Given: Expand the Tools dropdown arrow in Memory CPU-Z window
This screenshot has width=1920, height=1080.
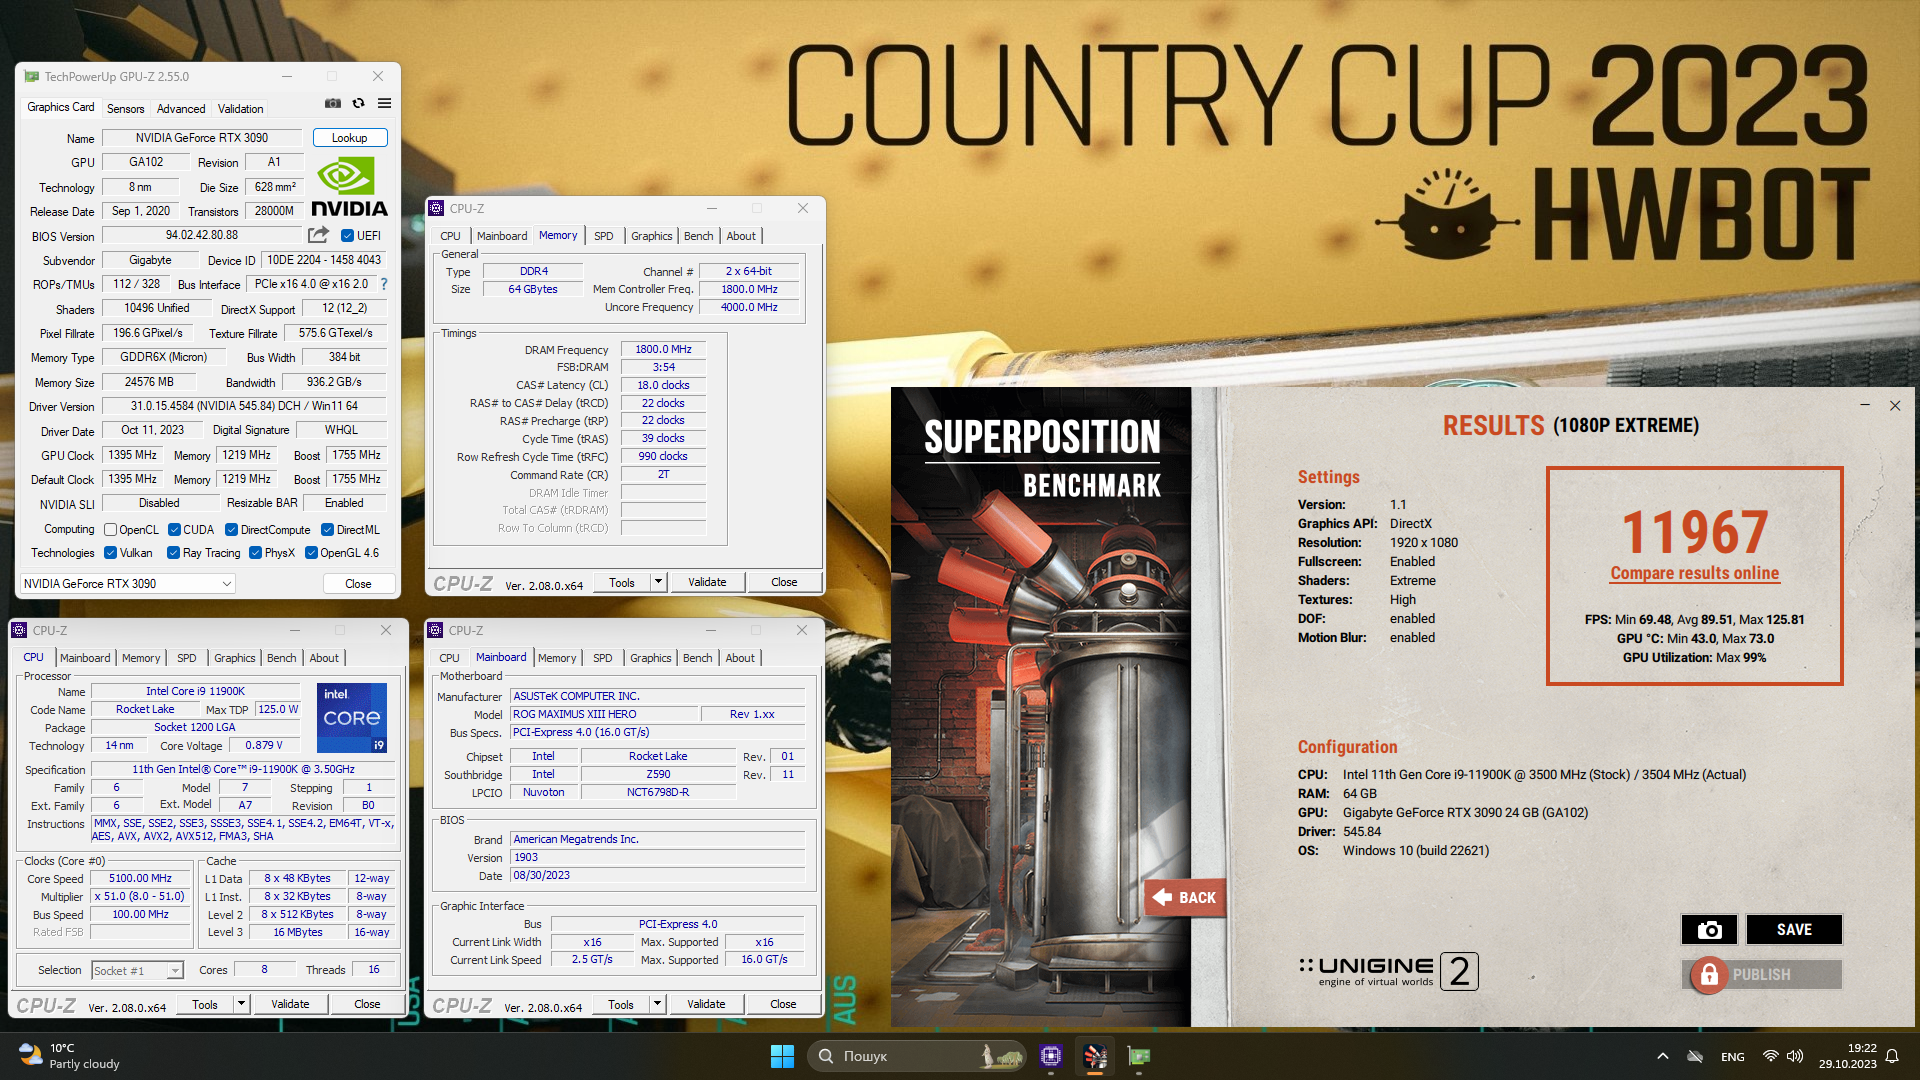Looking at the screenshot, I should pyautogui.click(x=658, y=582).
